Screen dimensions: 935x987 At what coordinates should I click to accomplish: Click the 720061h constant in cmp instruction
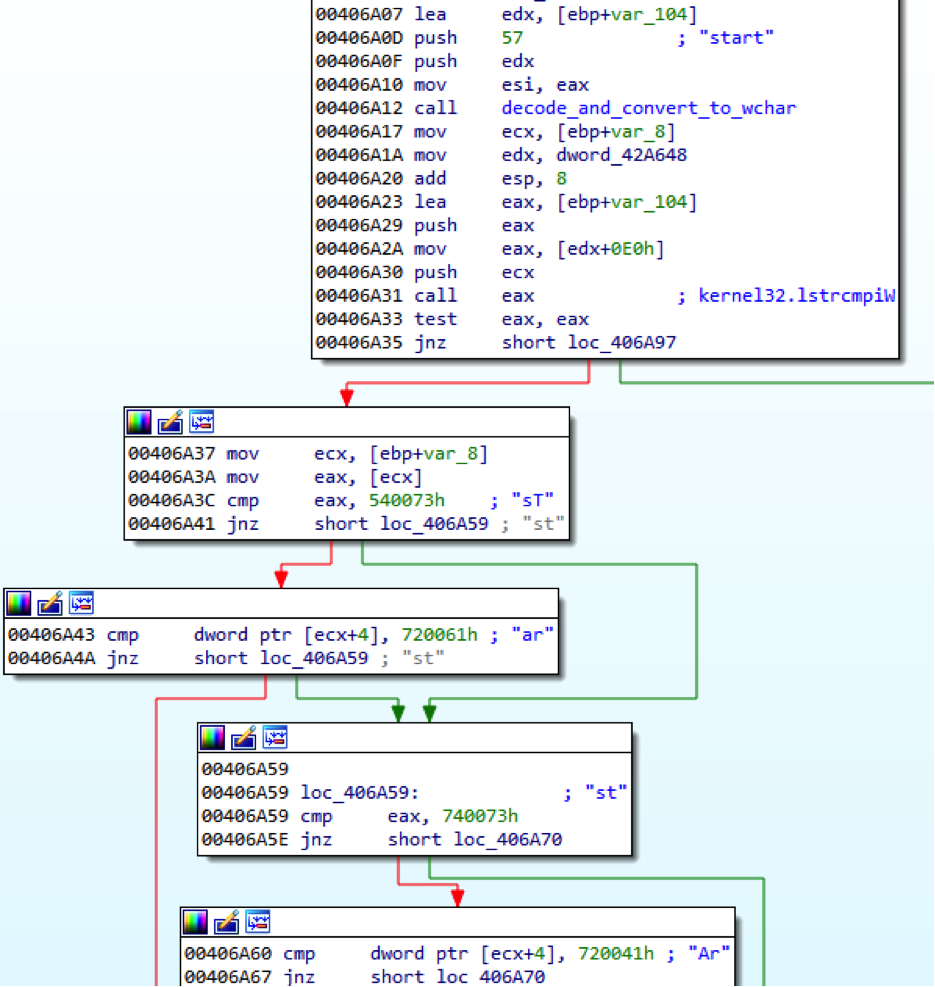pyautogui.click(x=442, y=634)
